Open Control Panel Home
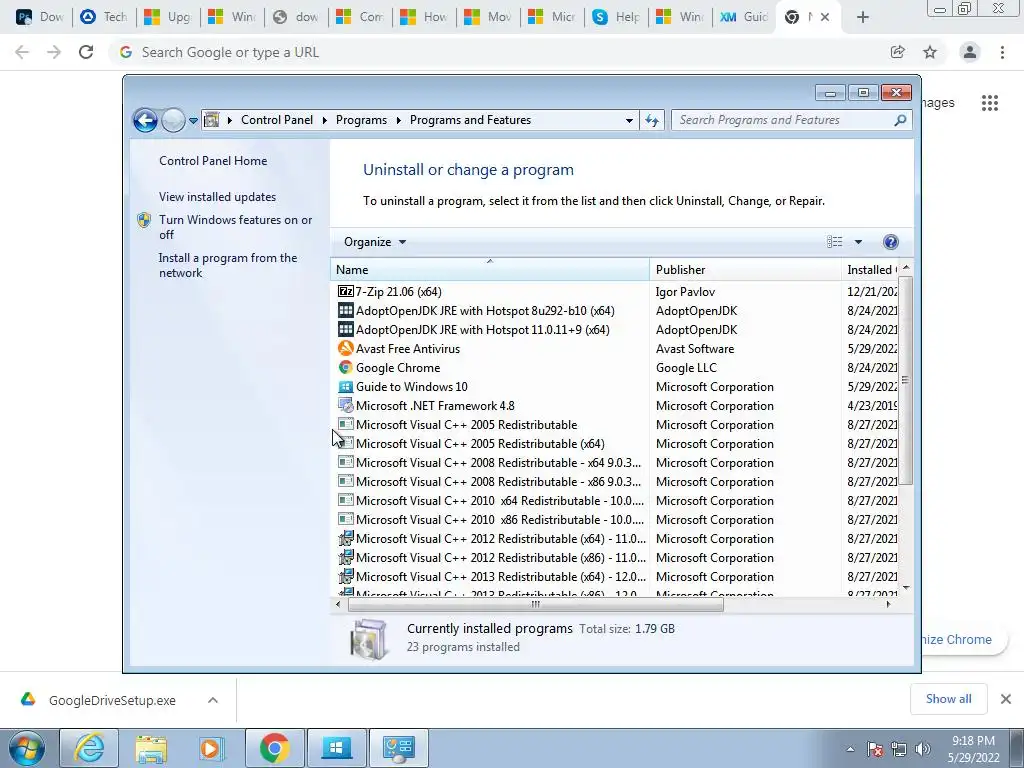This screenshot has width=1024, height=768. (213, 161)
